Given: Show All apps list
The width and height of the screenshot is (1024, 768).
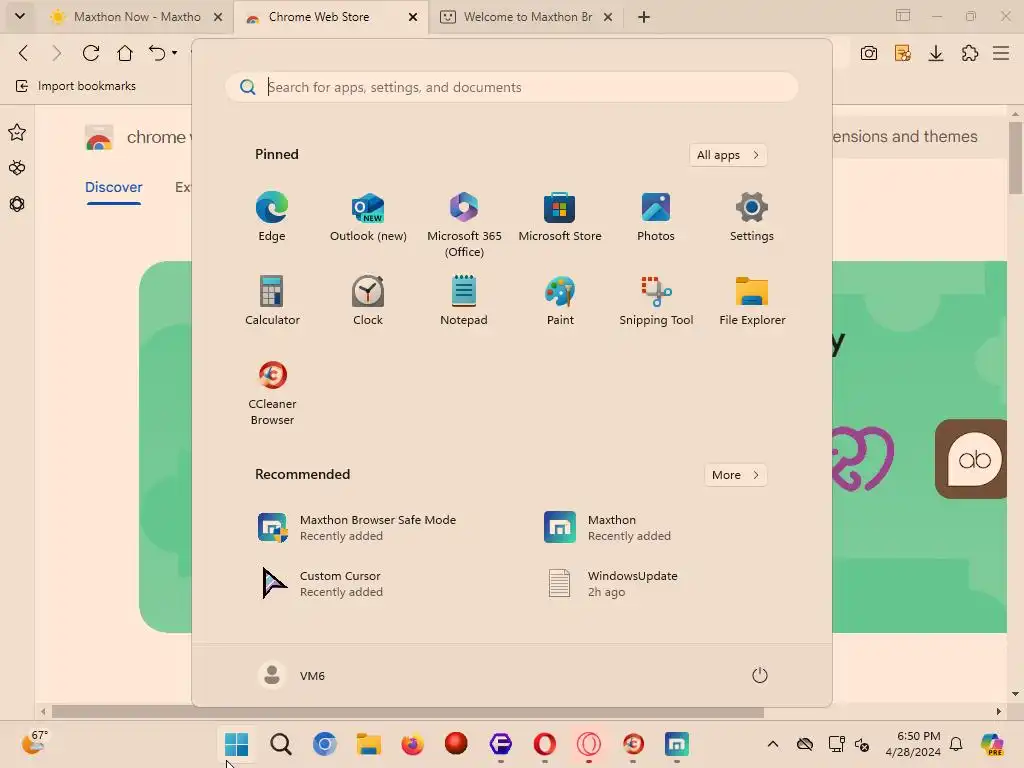Looking at the screenshot, I should (728, 155).
